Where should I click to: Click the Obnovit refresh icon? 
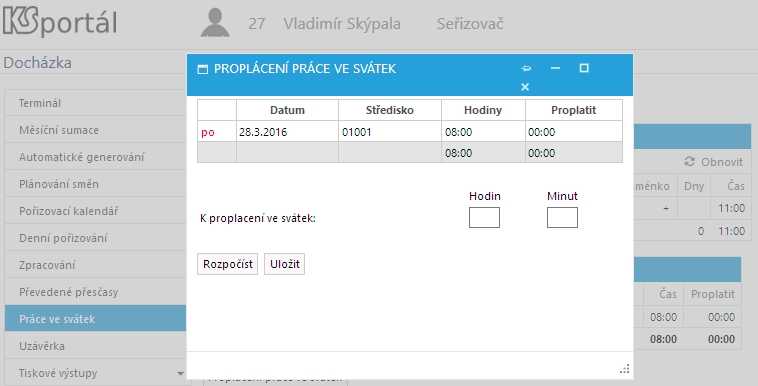coord(690,162)
